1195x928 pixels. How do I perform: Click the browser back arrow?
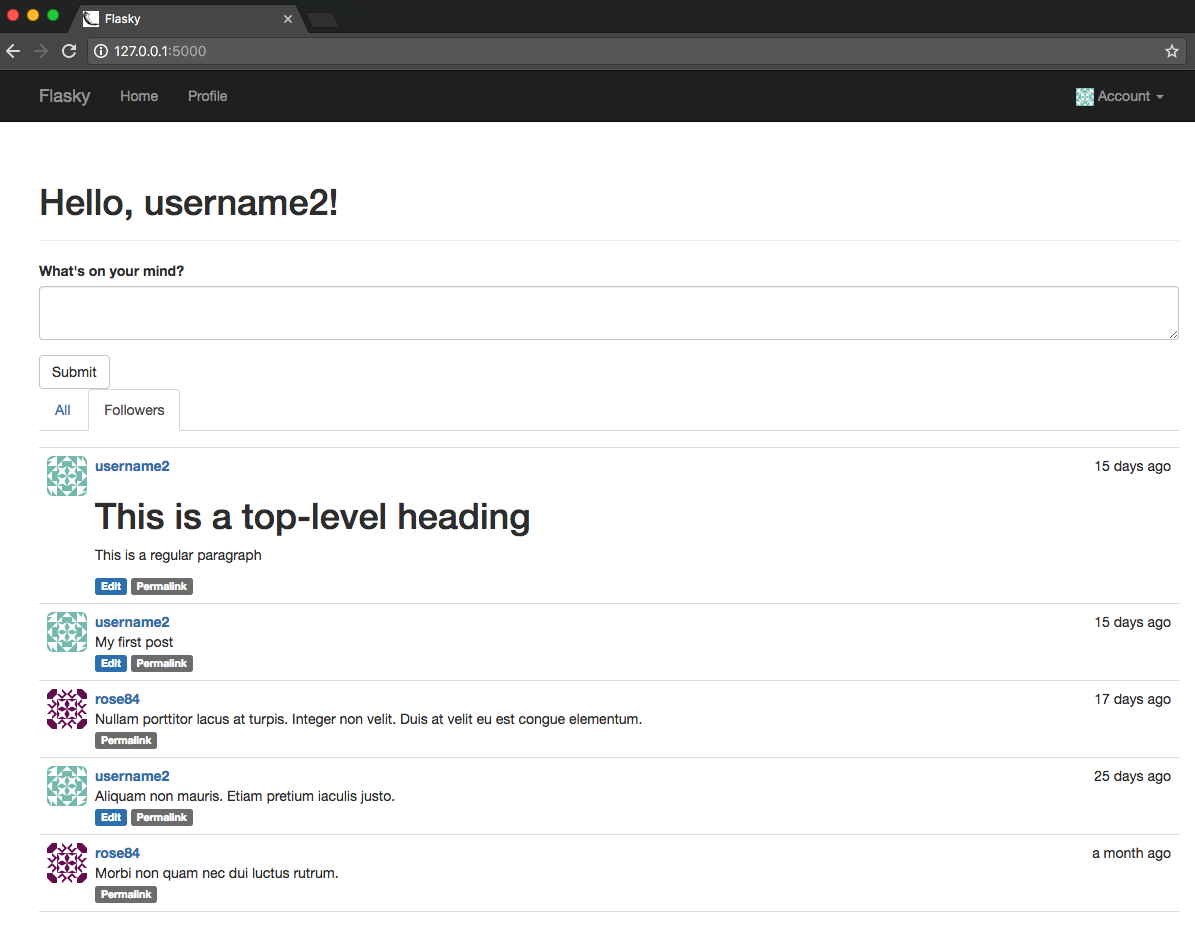pos(13,51)
